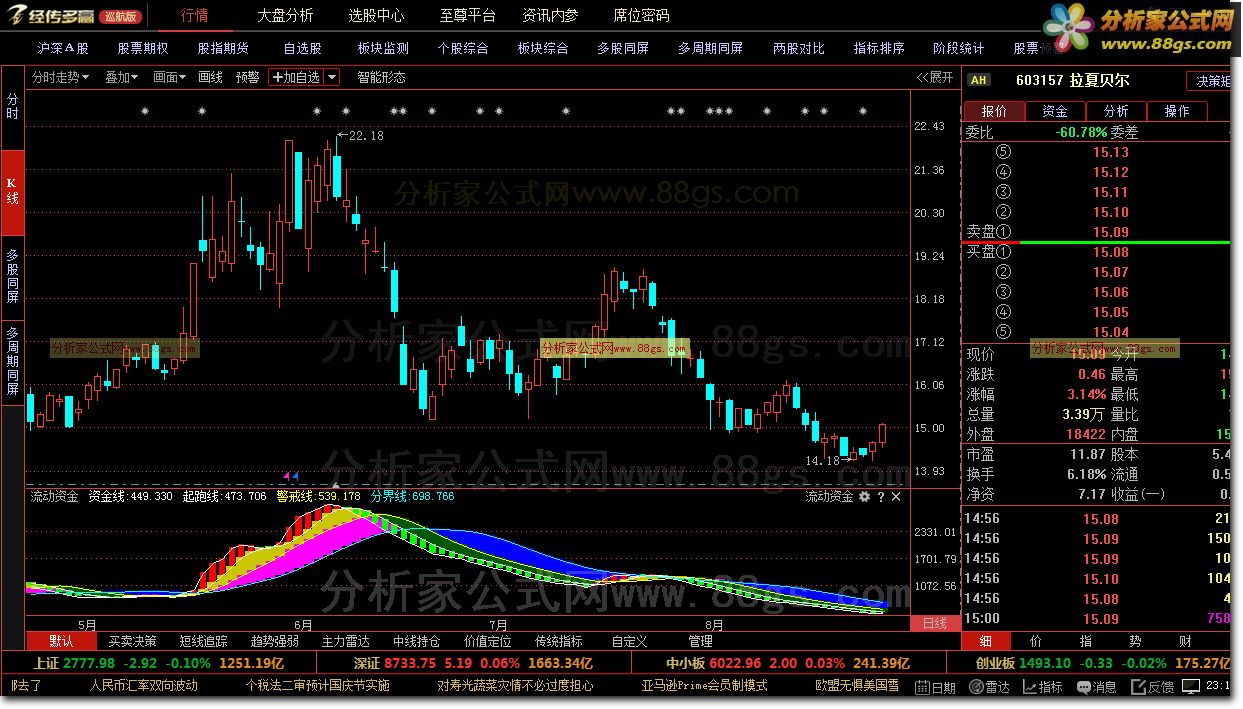Select 板块综合 in the submenu

[x=543, y=48]
